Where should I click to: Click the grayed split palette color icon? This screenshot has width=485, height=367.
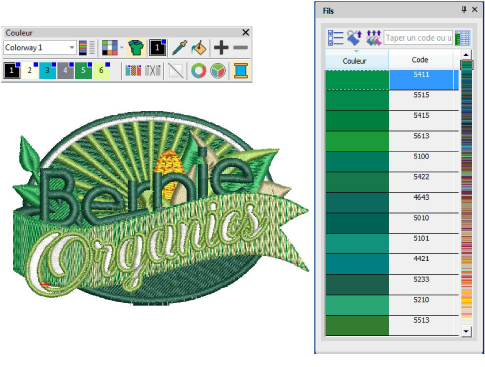(x=153, y=70)
